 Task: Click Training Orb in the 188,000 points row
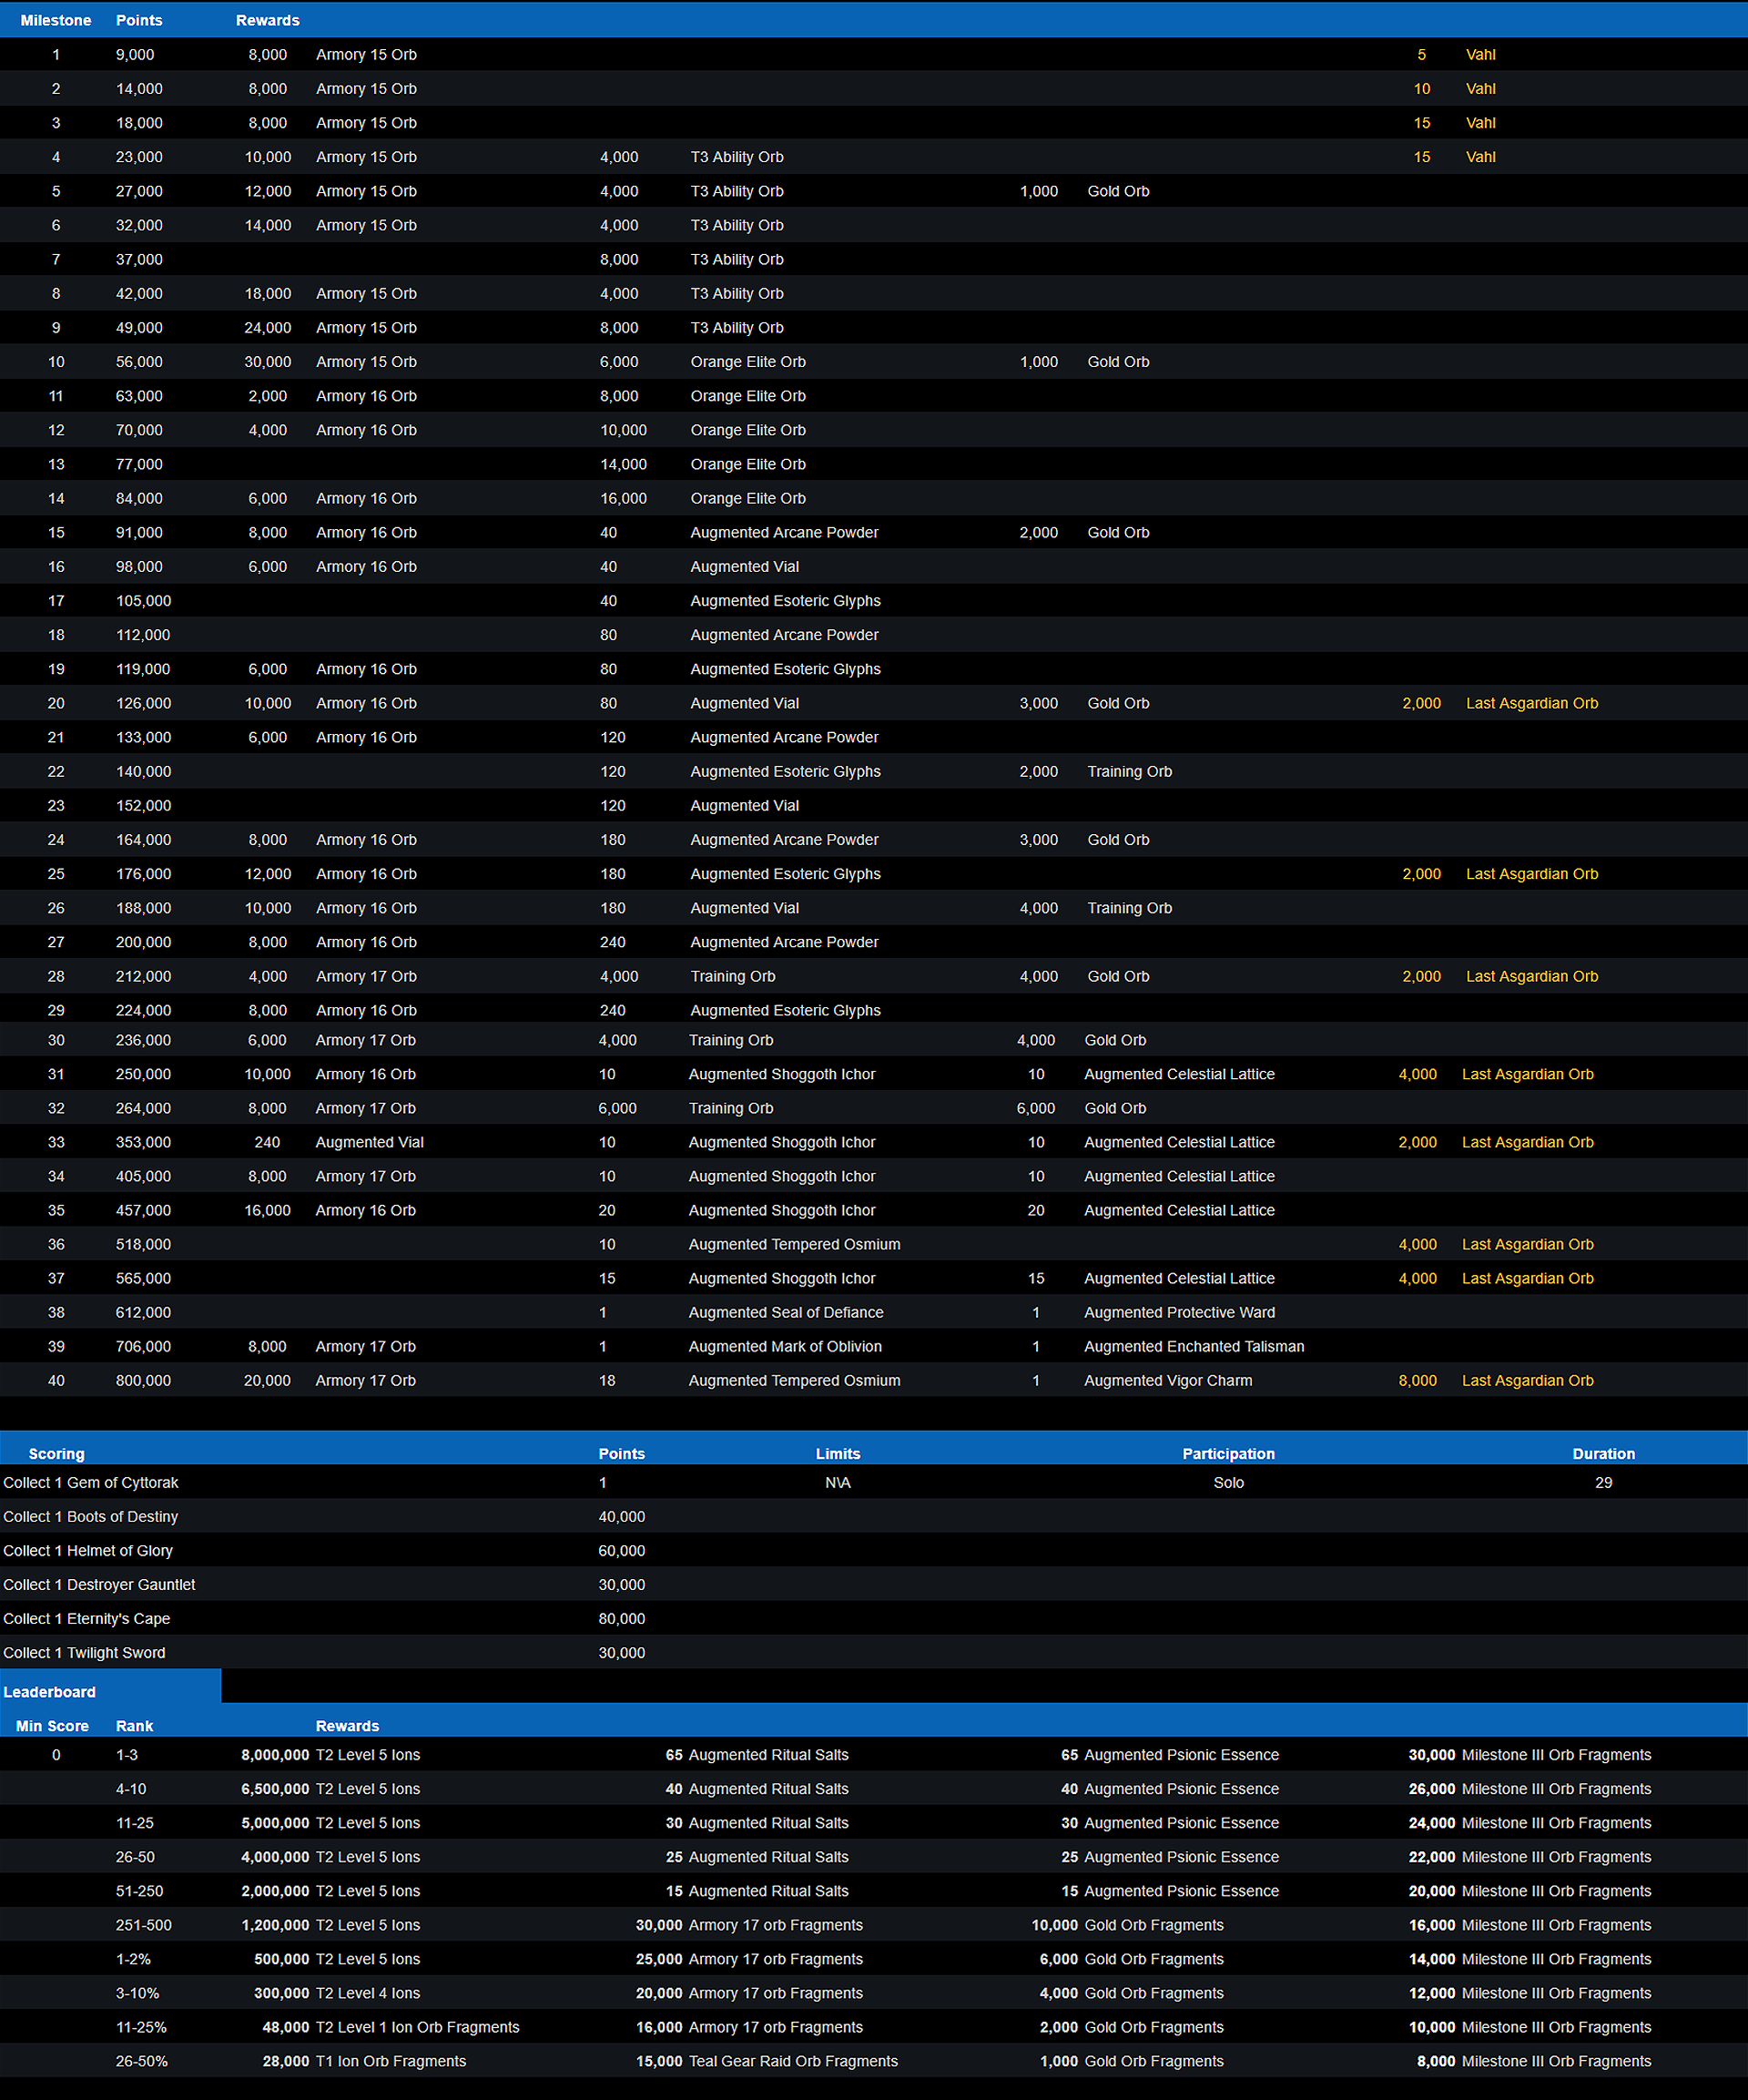[1129, 908]
